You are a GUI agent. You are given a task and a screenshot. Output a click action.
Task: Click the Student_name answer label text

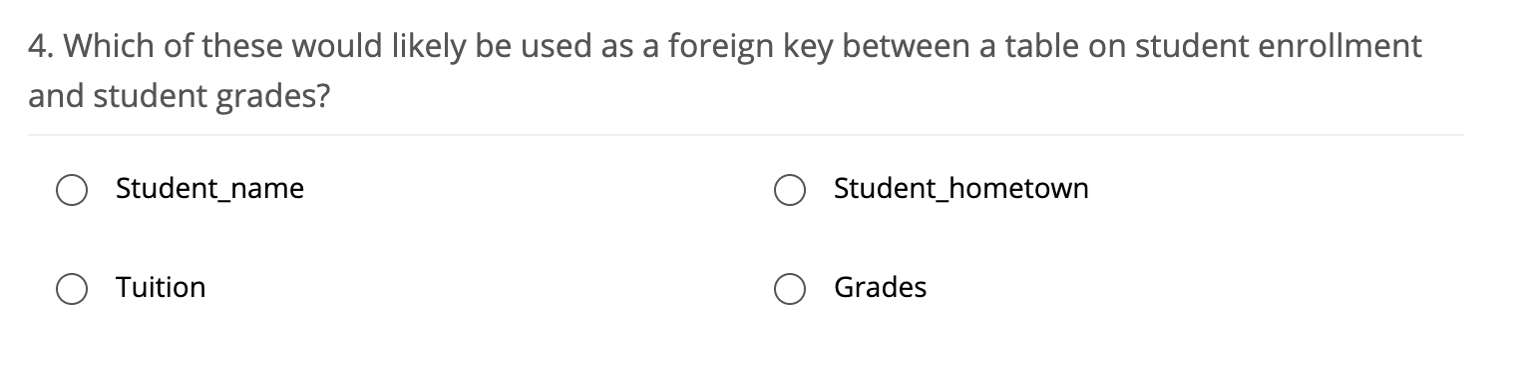pos(210,188)
